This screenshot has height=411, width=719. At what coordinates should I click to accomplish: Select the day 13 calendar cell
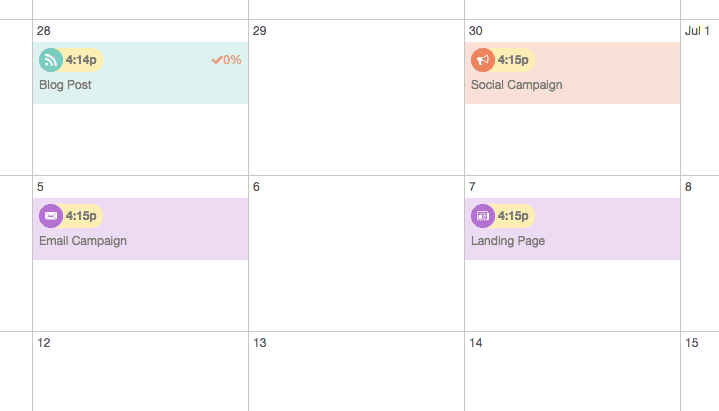tap(356, 372)
